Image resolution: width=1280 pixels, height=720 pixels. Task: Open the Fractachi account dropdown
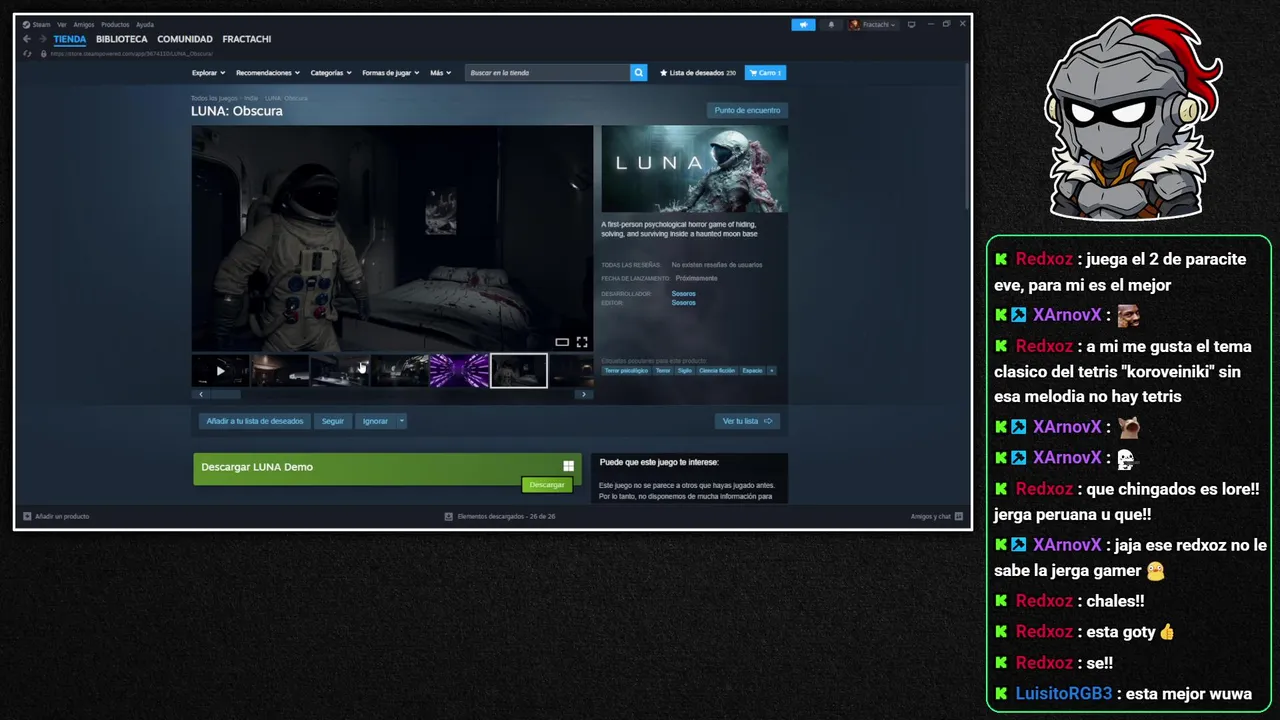pos(873,24)
